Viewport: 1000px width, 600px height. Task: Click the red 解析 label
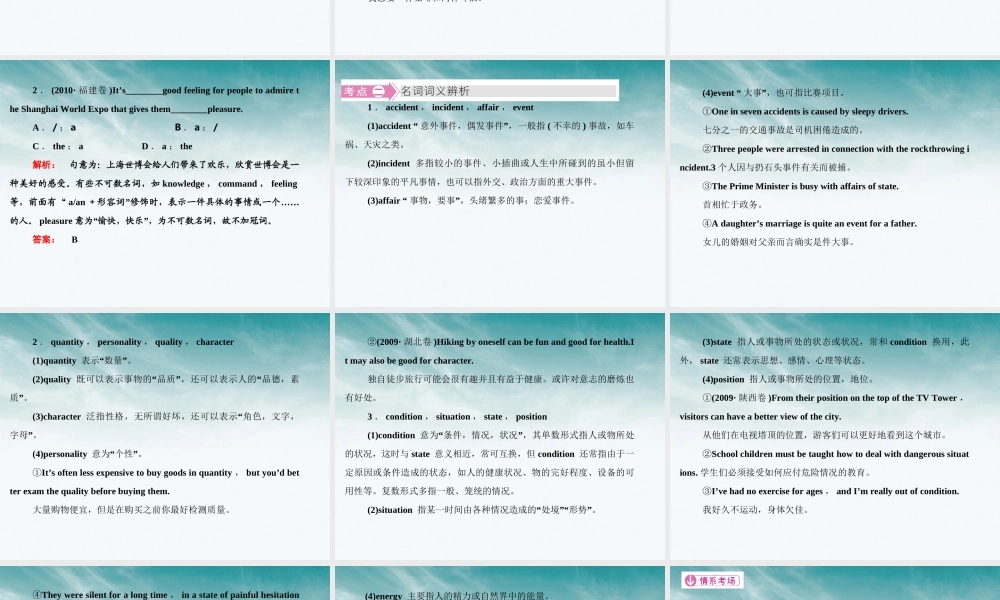pos(44,165)
